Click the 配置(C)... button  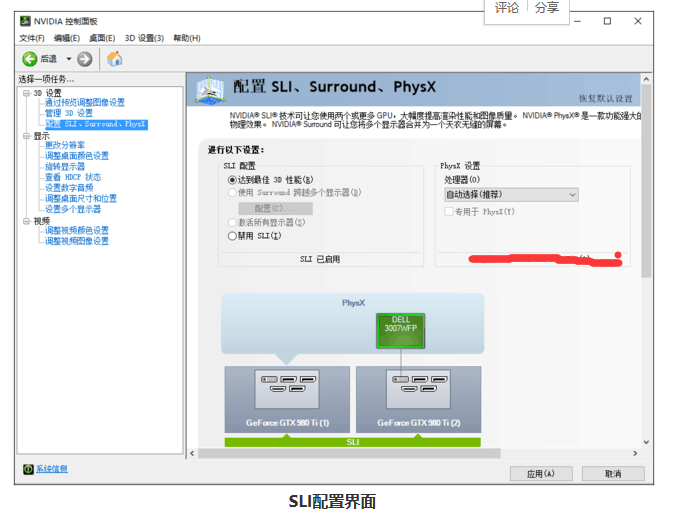(x=276, y=208)
